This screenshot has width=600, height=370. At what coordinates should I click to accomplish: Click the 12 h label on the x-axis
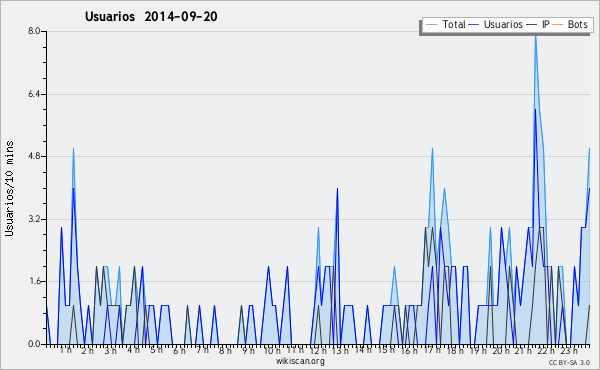318,351
